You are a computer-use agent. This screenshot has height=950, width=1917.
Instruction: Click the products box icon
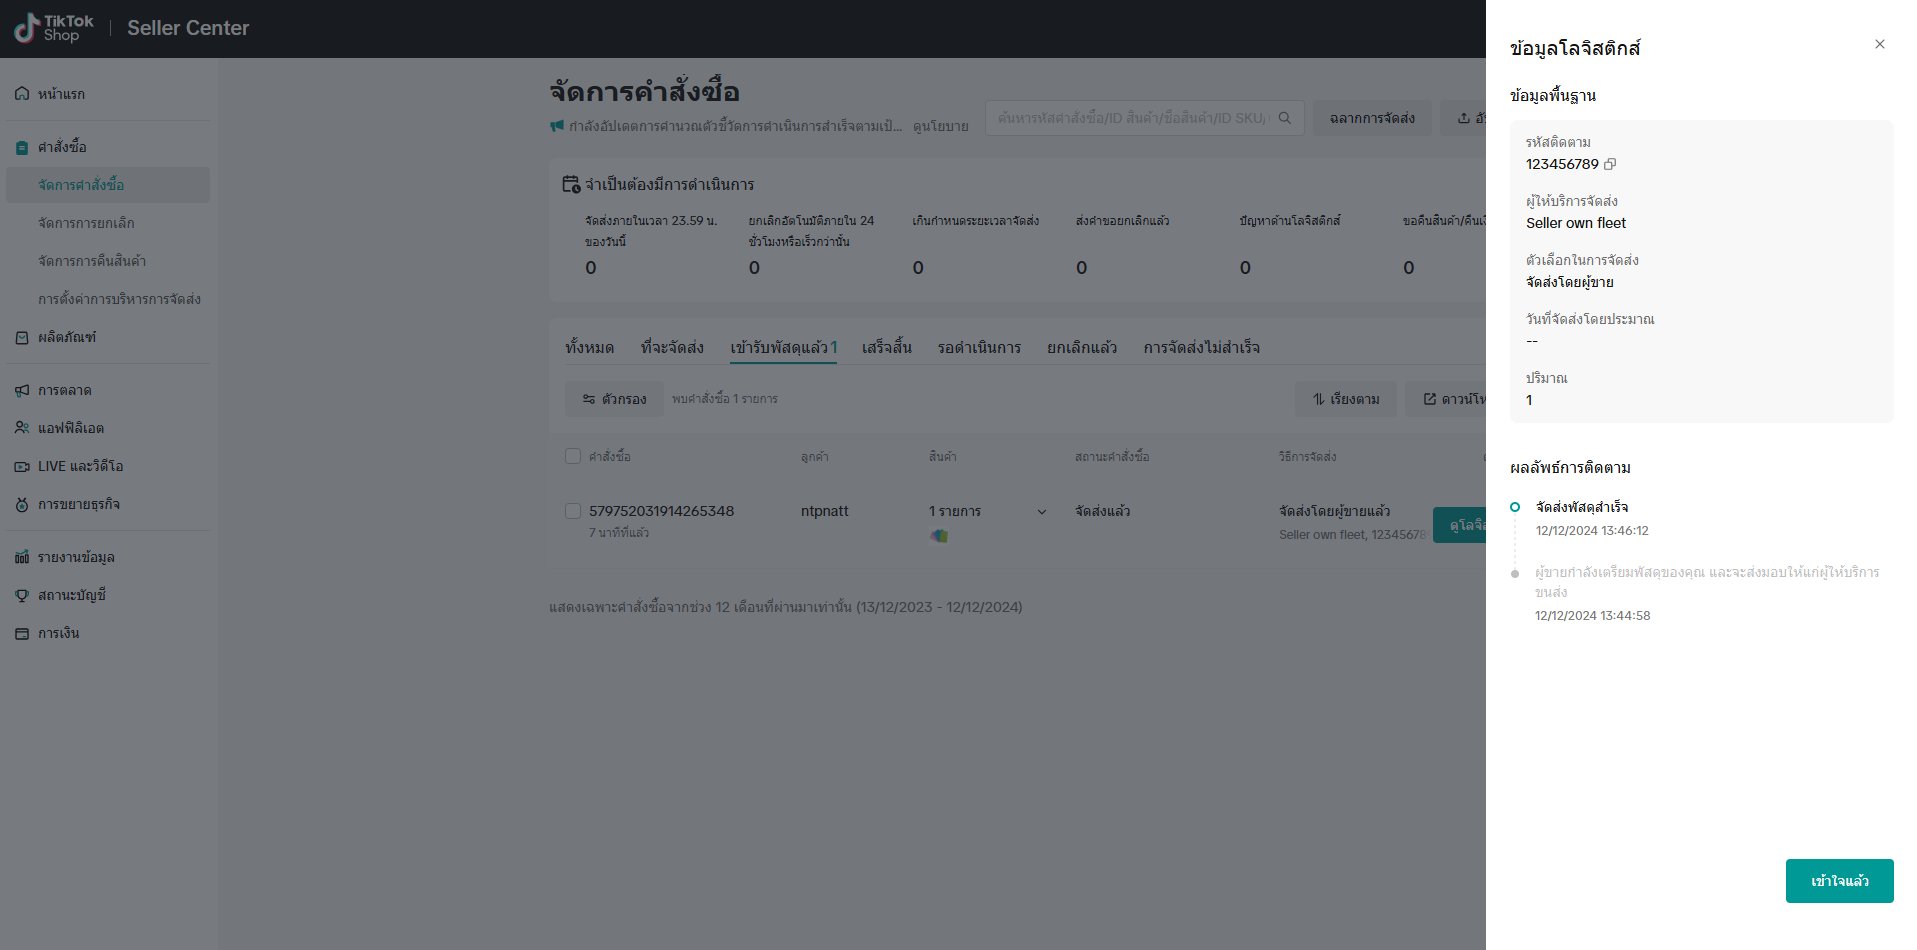[22, 338]
